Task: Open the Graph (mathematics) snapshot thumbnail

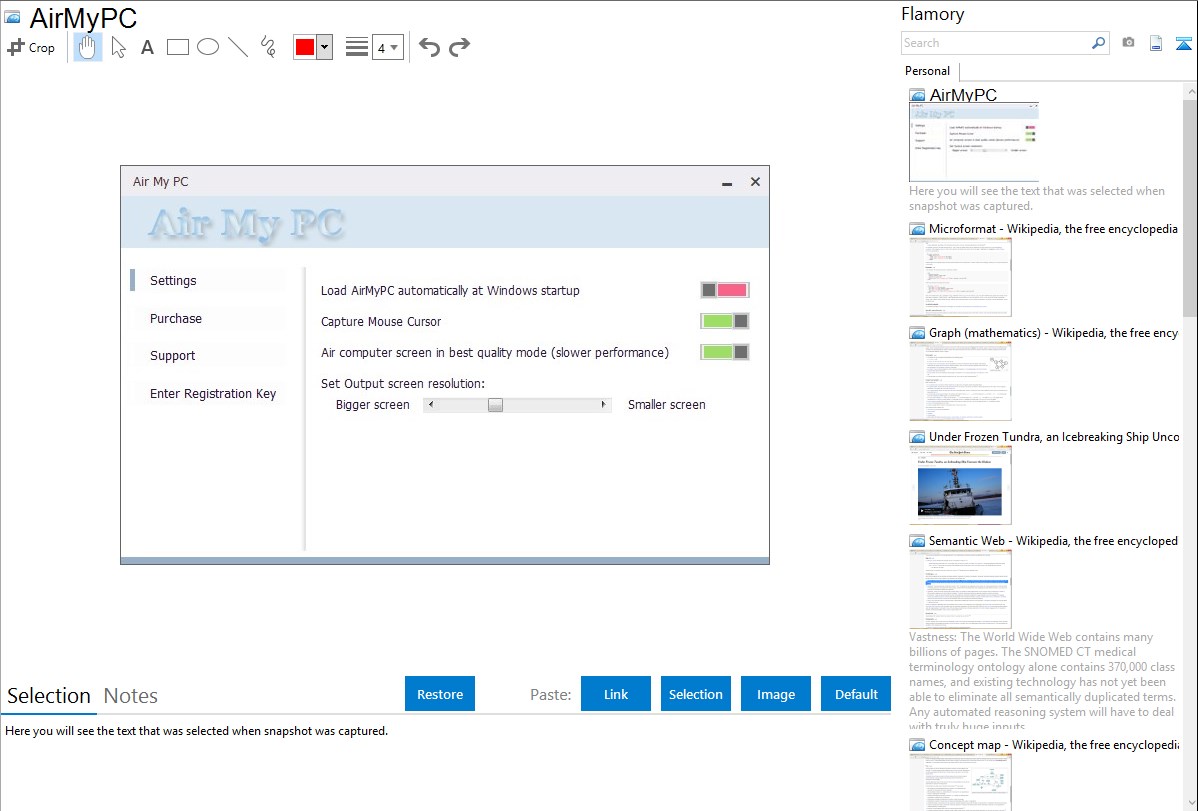Action: pos(960,381)
